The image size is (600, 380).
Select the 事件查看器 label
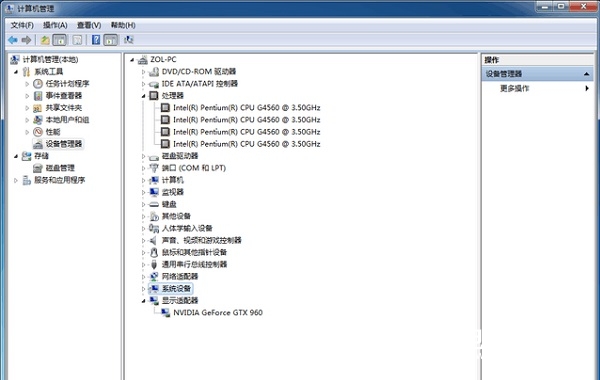click(64, 96)
